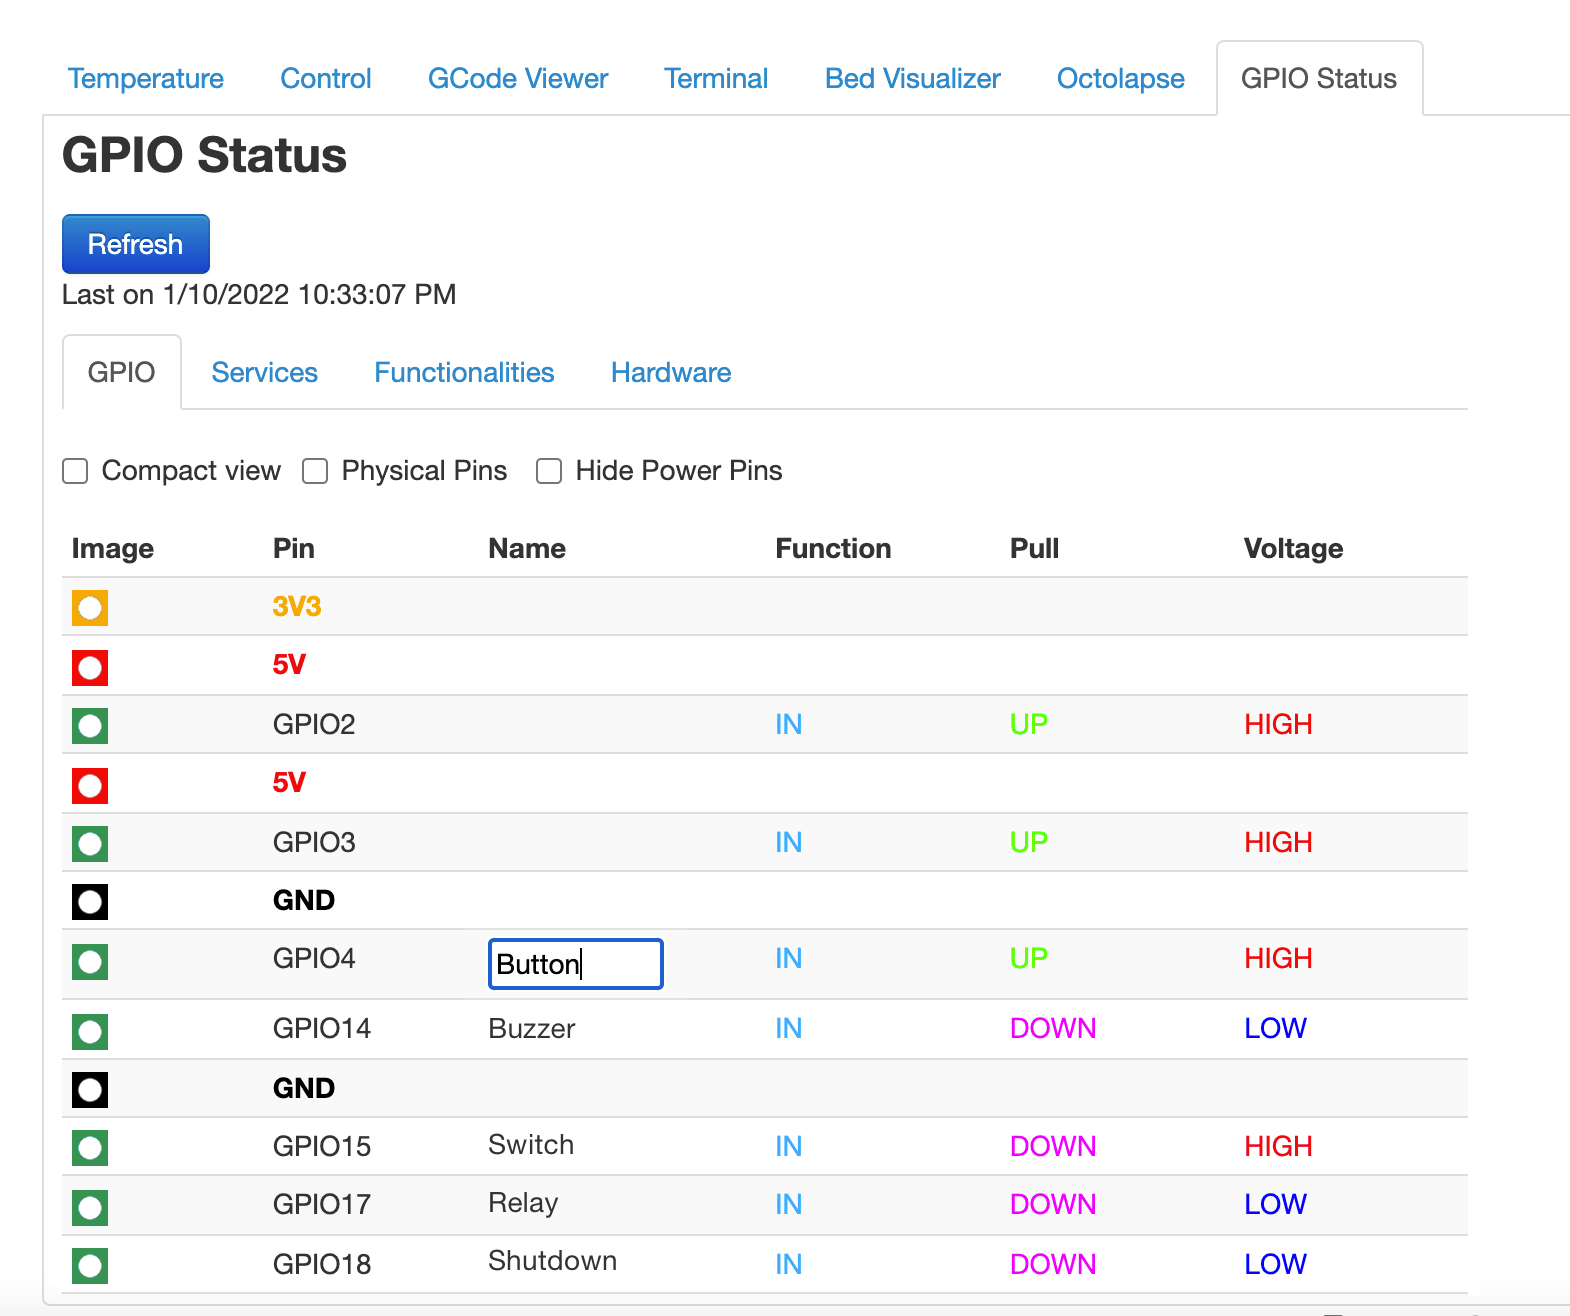Open the Control tab
The width and height of the screenshot is (1570, 1316).
pos(326,79)
